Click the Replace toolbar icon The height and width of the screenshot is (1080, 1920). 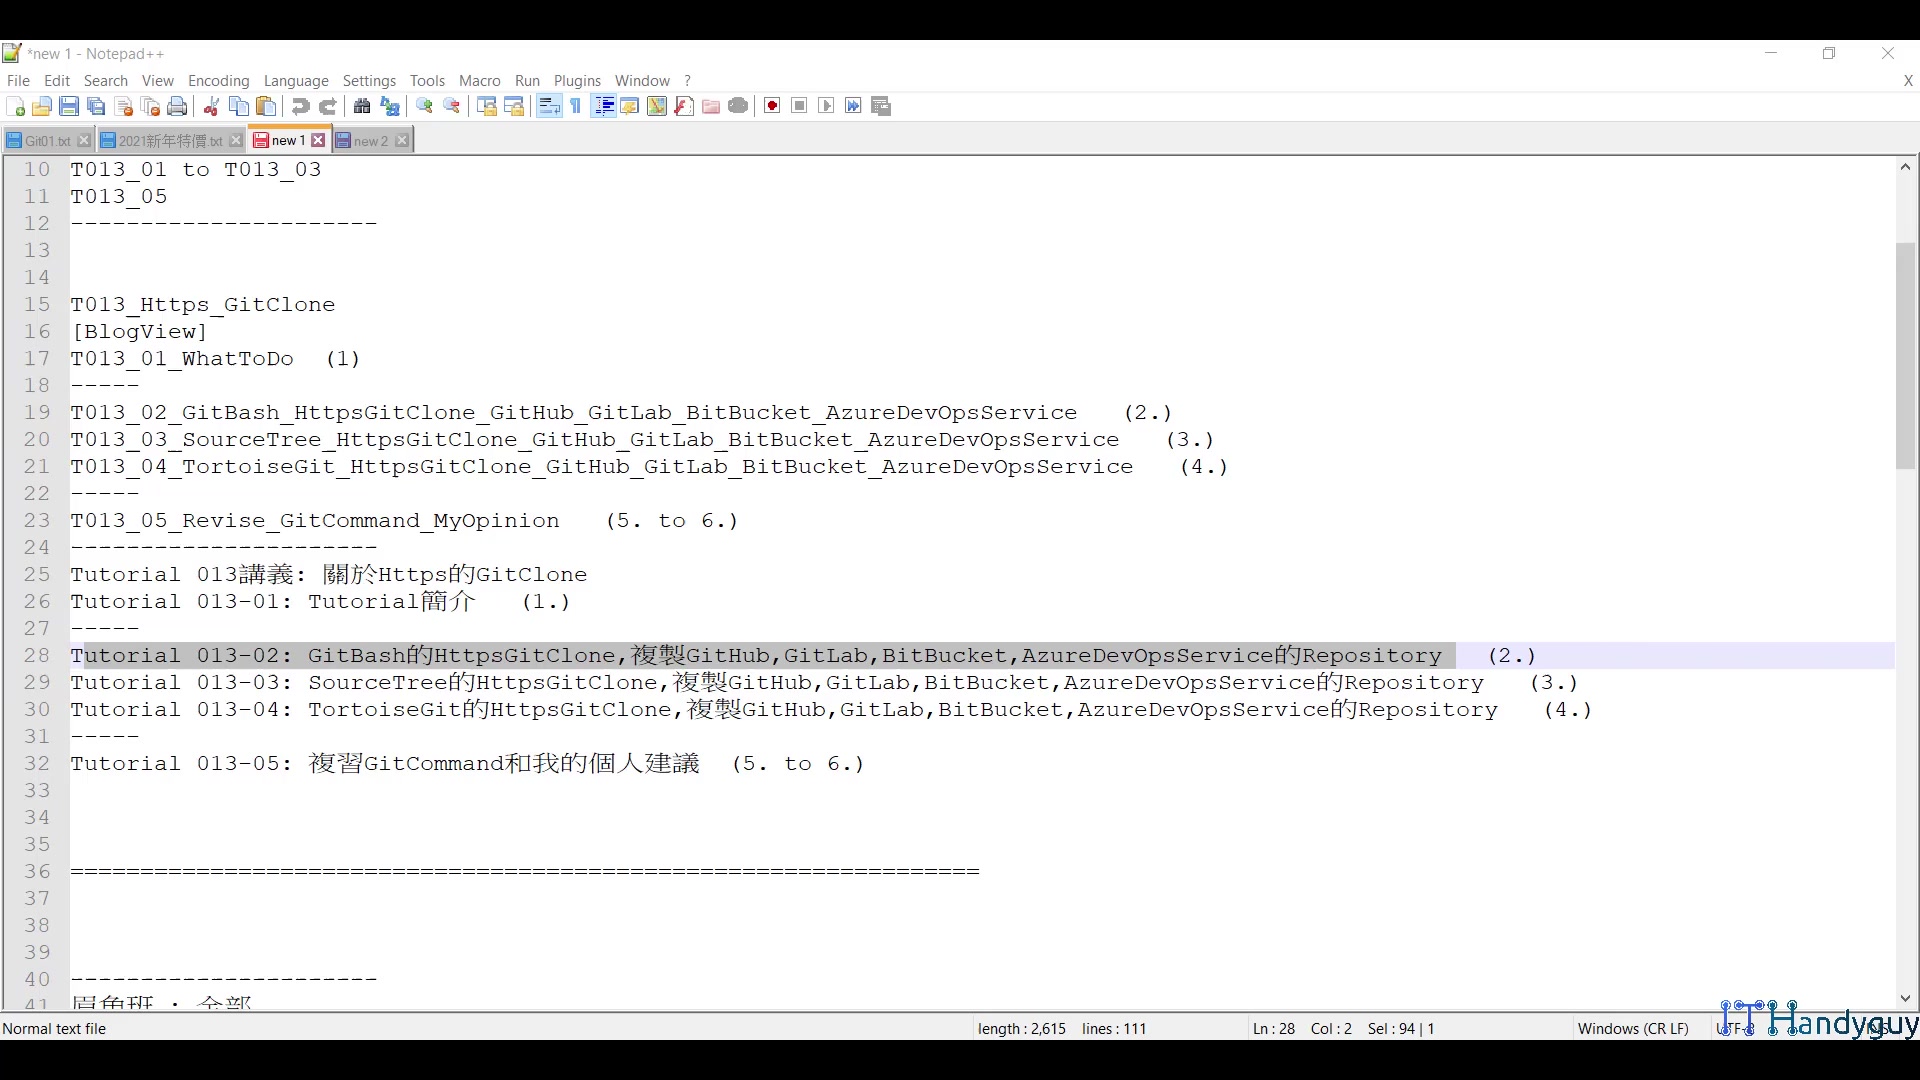(389, 106)
